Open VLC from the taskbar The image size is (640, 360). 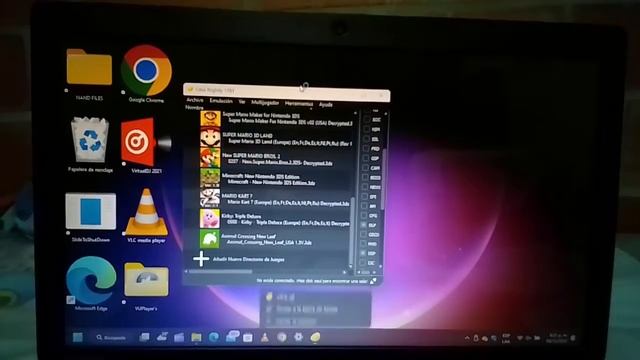pyautogui.click(x=265, y=337)
